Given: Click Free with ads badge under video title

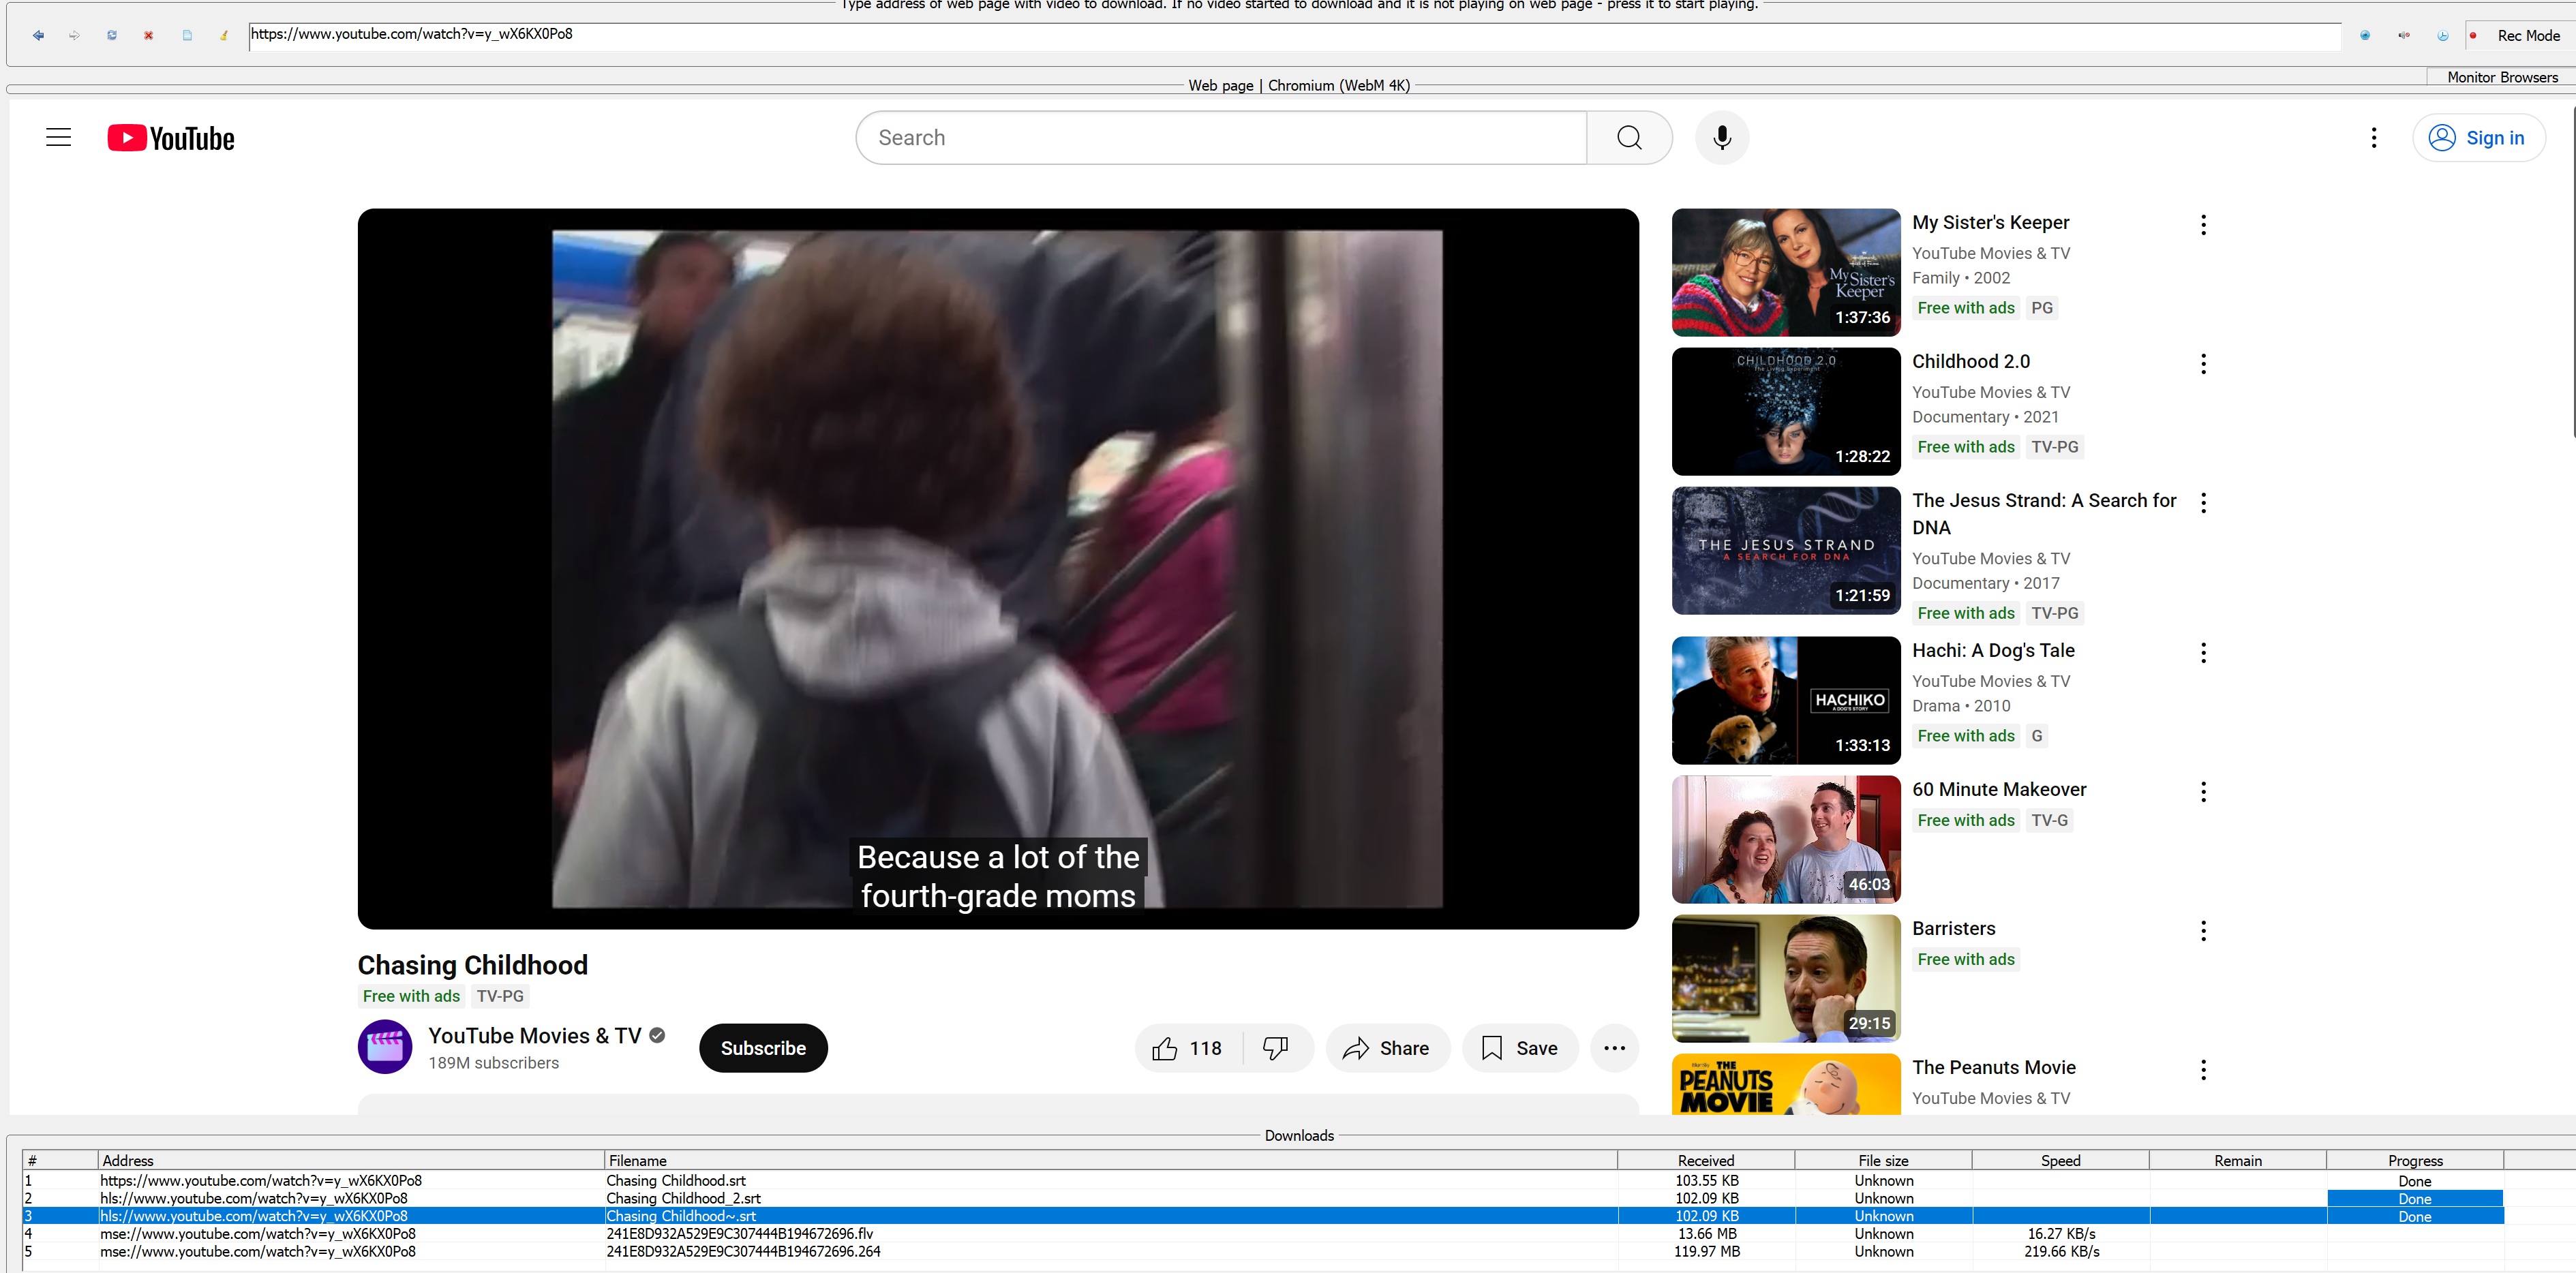Looking at the screenshot, I should pos(411,996).
